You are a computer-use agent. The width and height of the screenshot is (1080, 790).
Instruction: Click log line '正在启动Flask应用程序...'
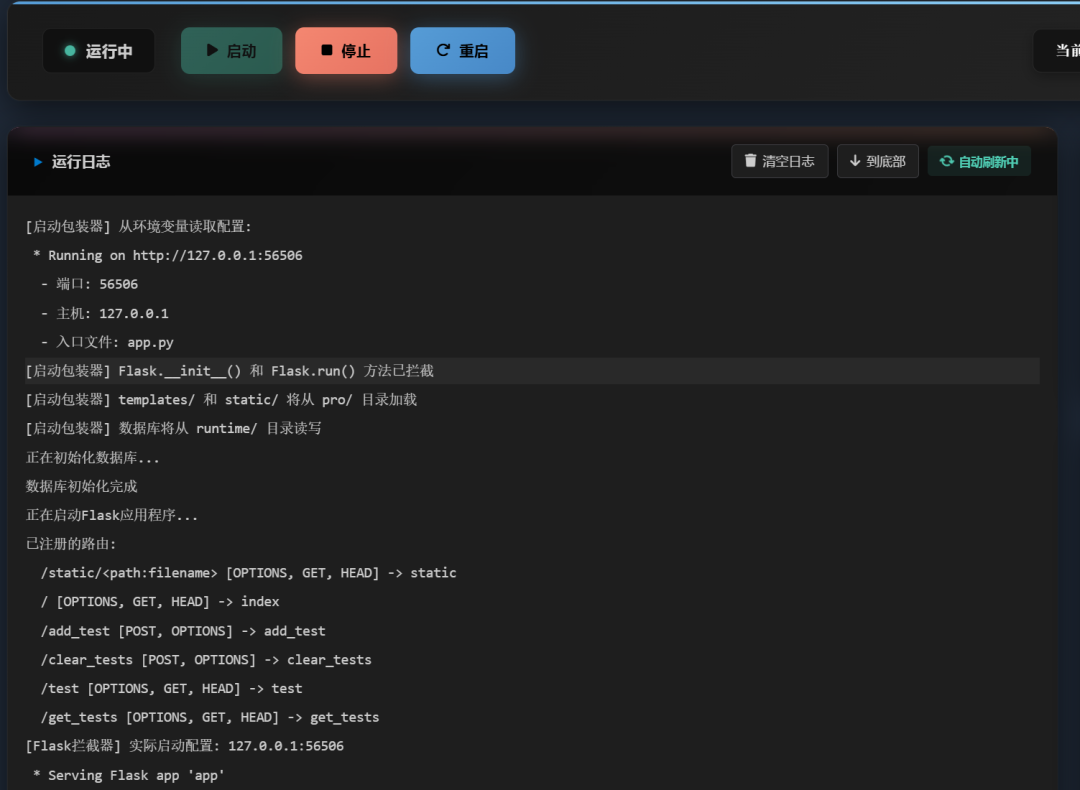(x=112, y=515)
